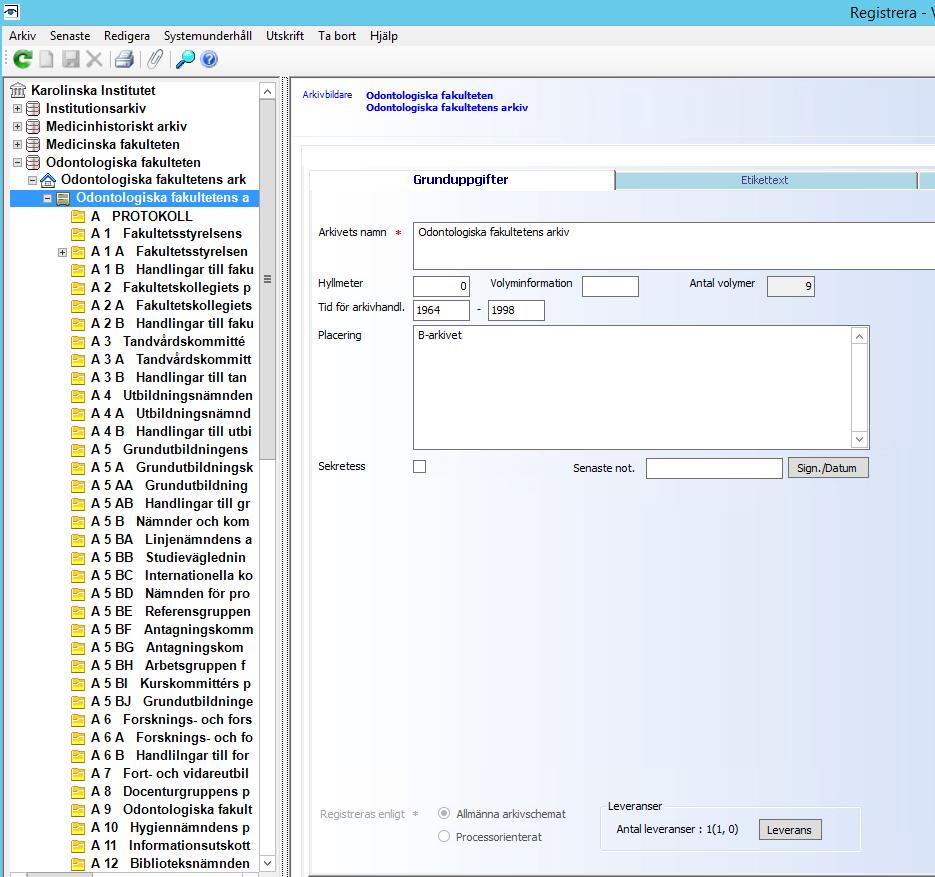
Task: Click the house icon beside Odontologiska fakultetens ark
Action: click(x=48, y=180)
